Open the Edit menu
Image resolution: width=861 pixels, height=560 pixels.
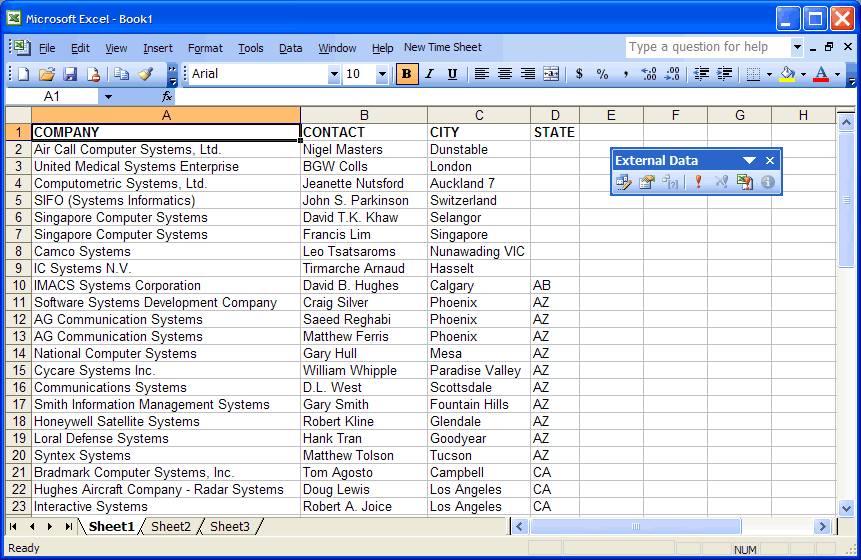pos(80,48)
